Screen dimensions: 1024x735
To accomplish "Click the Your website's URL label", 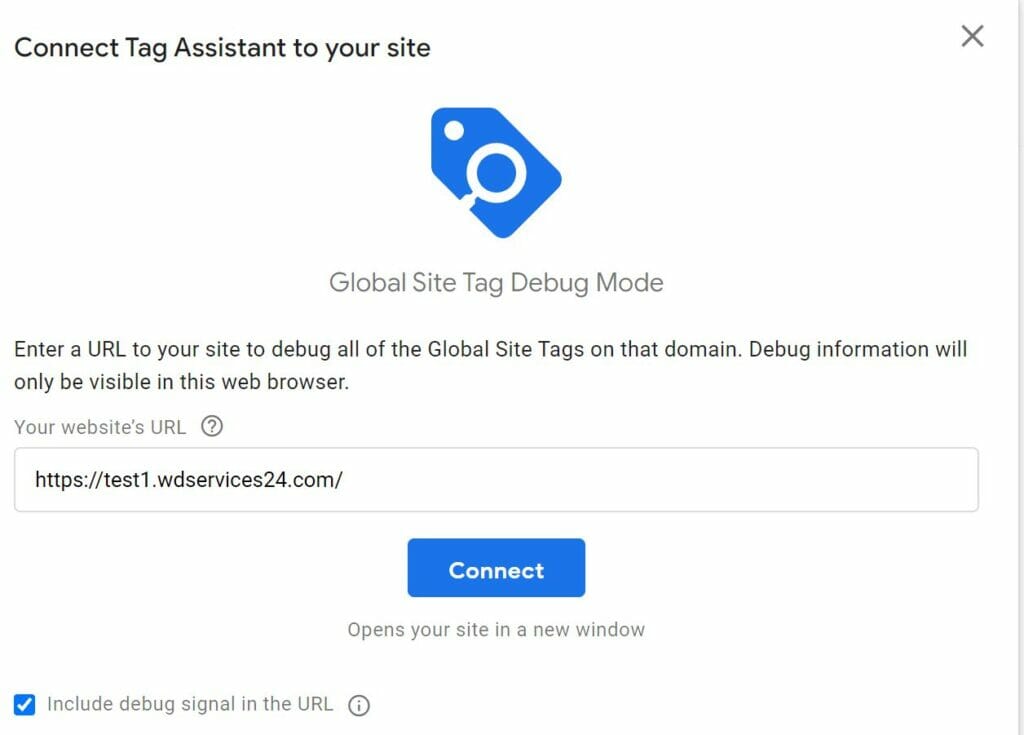I will [100, 427].
